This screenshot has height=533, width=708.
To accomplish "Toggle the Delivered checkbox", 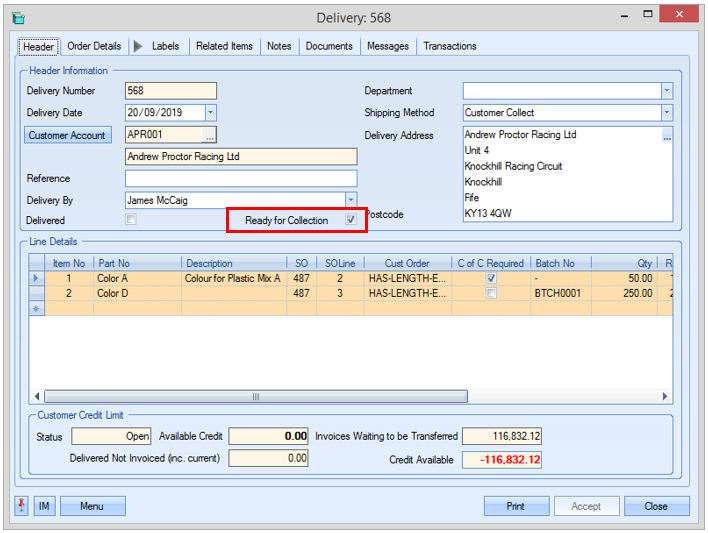I will [130, 220].
